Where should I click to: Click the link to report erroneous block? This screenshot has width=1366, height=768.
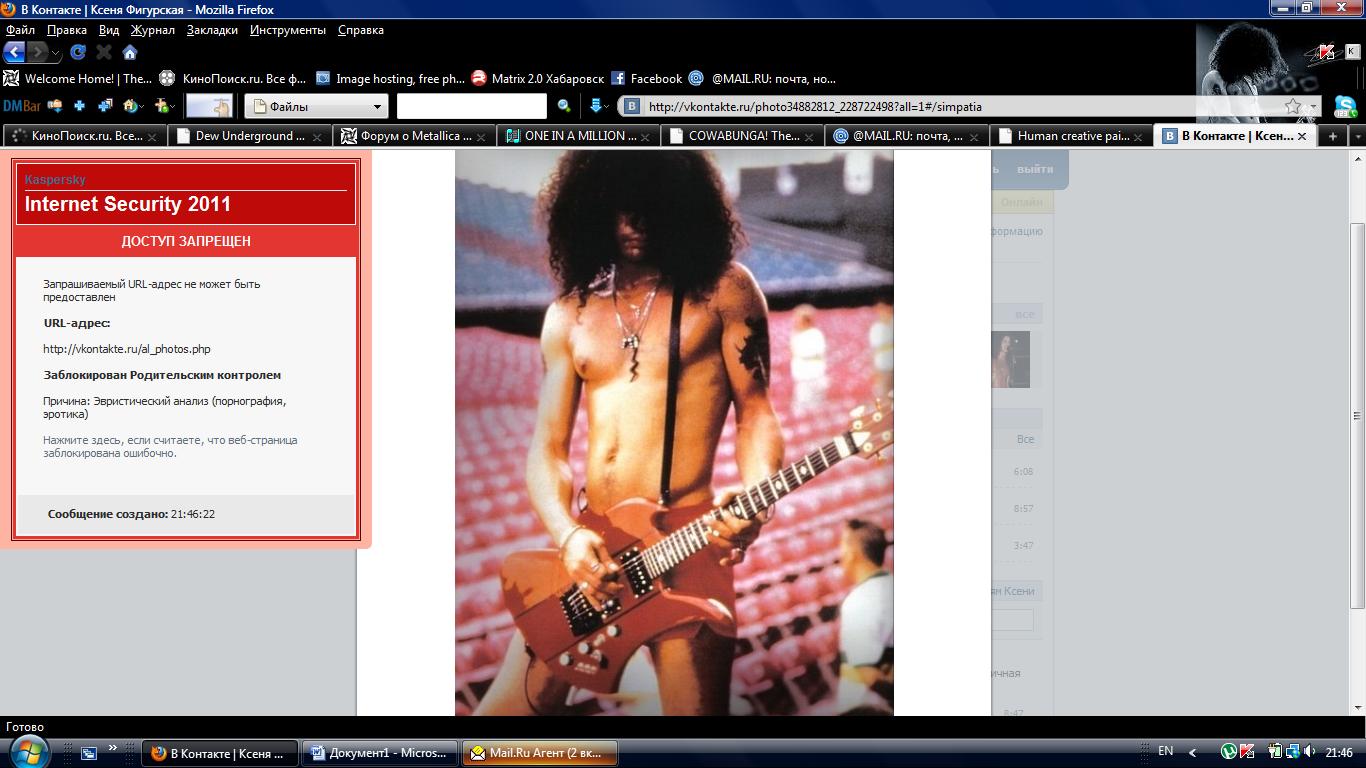click(x=170, y=446)
